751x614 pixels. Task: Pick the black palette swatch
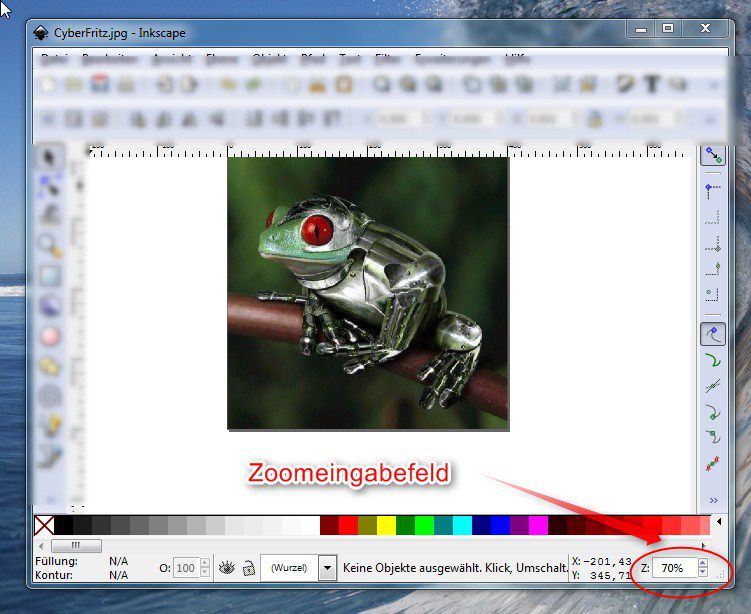(x=64, y=525)
